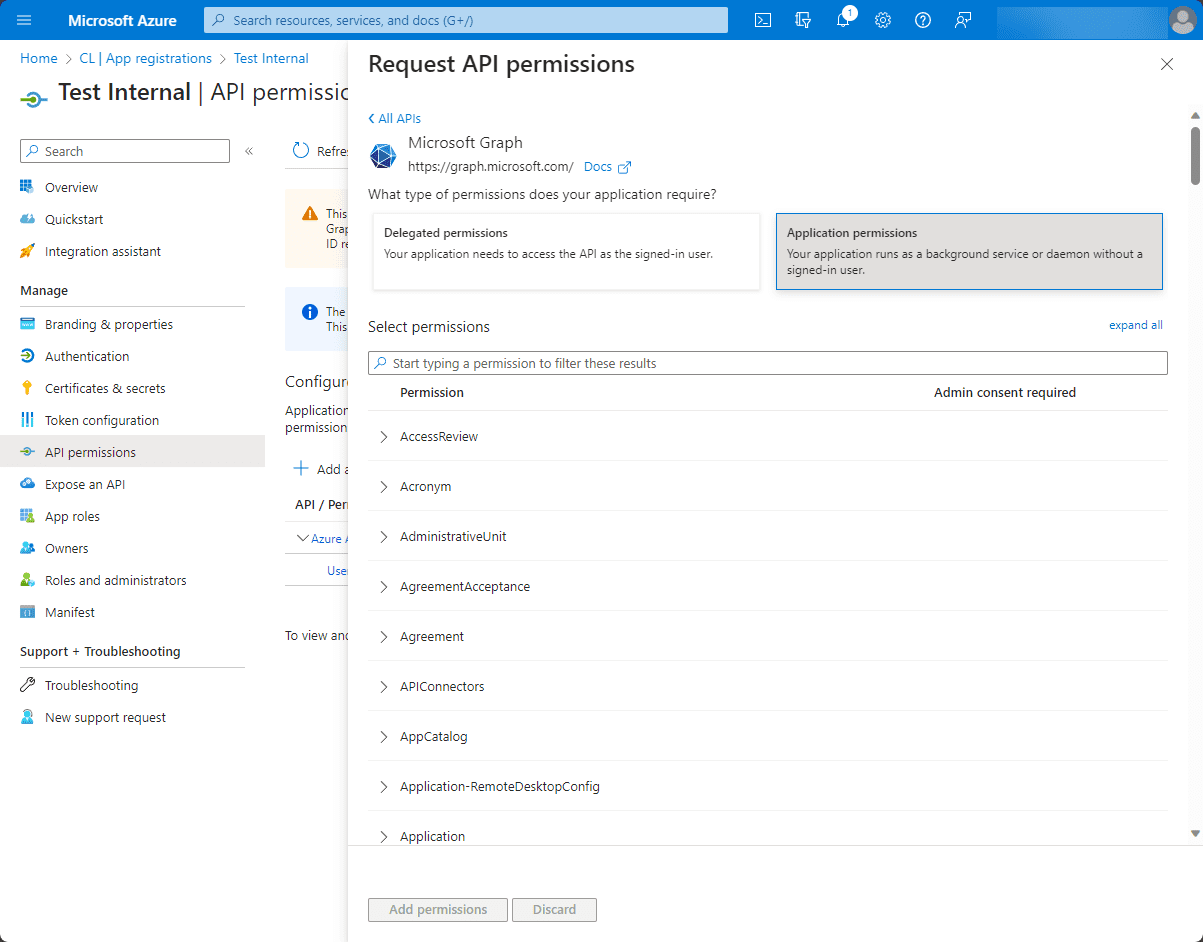Image resolution: width=1203 pixels, height=942 pixels.
Task: Collapse the left navigation with the double chevron
Action: pos(249,151)
